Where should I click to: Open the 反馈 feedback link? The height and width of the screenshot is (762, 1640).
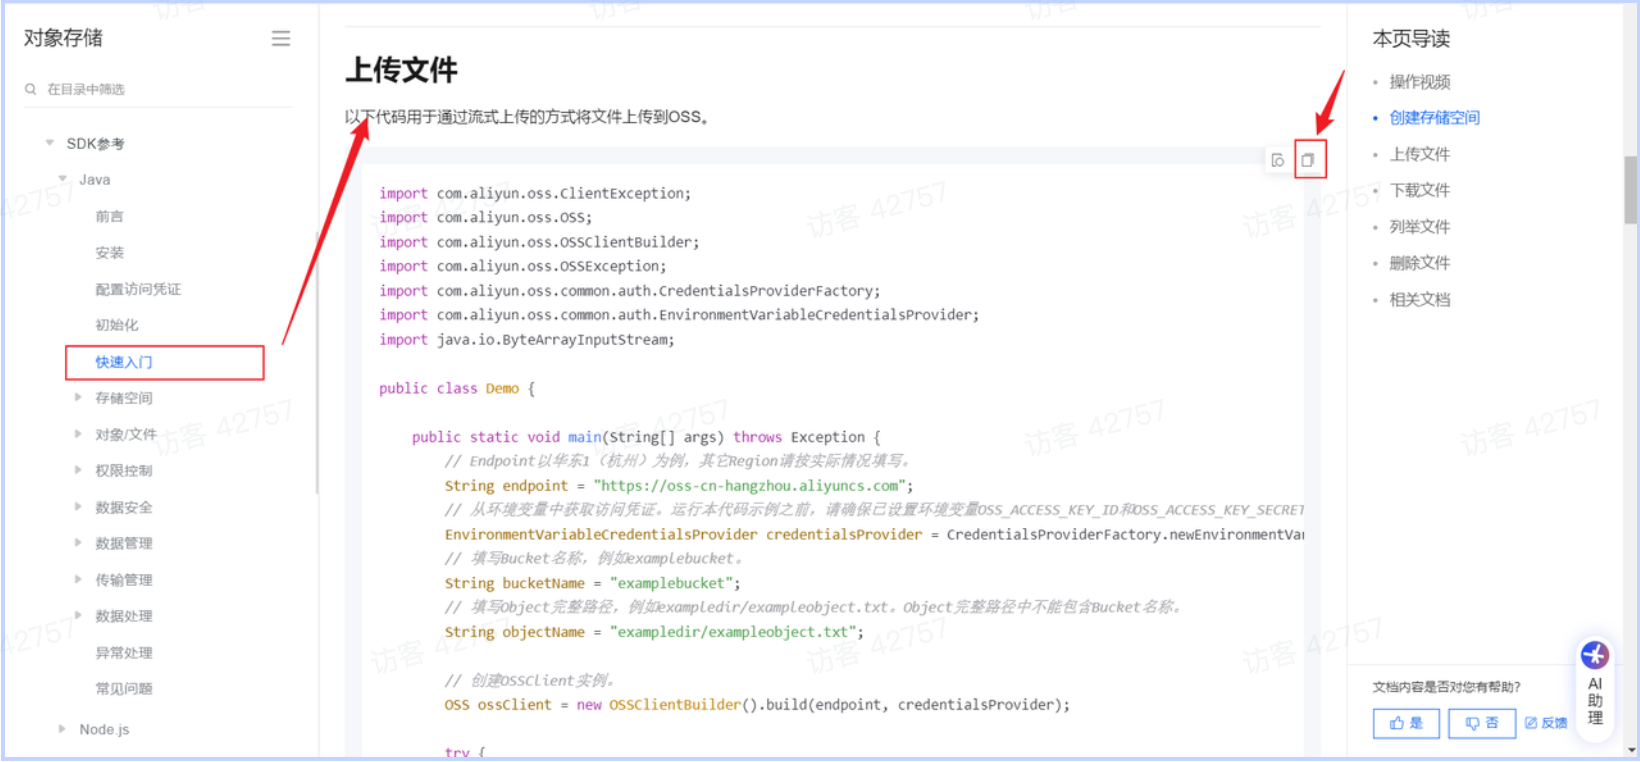tap(1546, 723)
